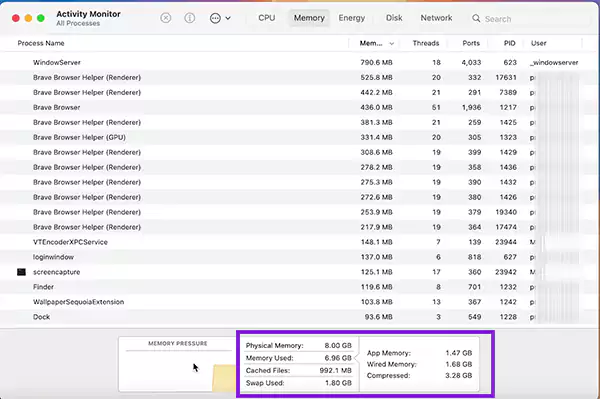Switch to the CPU tab
Screen dimensions: 600x399
tap(267, 18)
